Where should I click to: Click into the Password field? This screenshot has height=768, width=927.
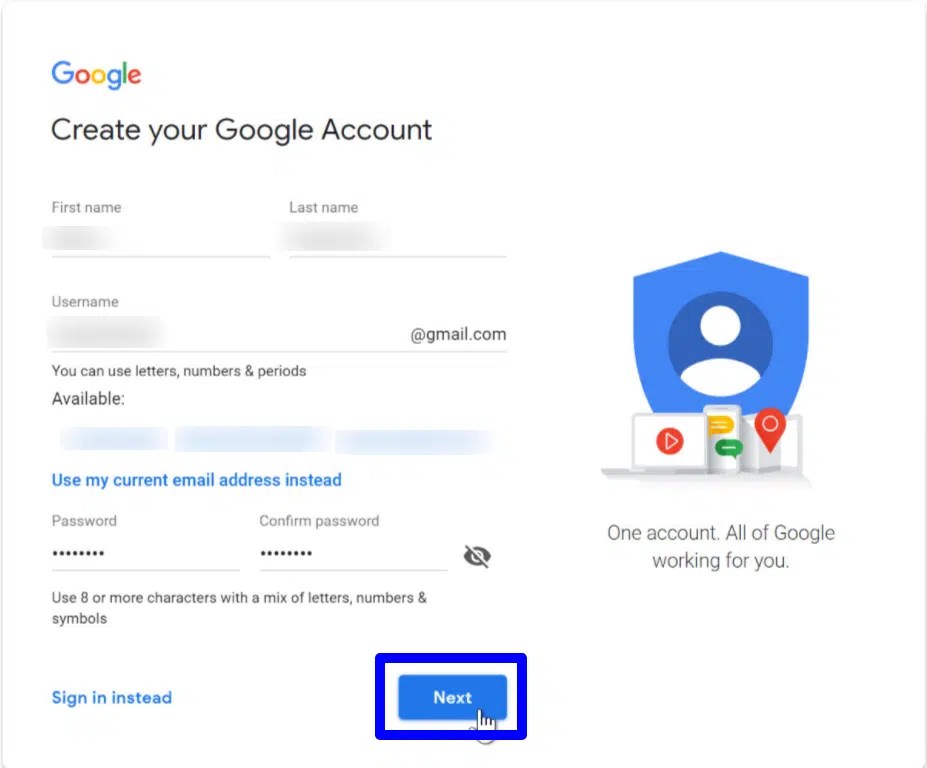(145, 553)
